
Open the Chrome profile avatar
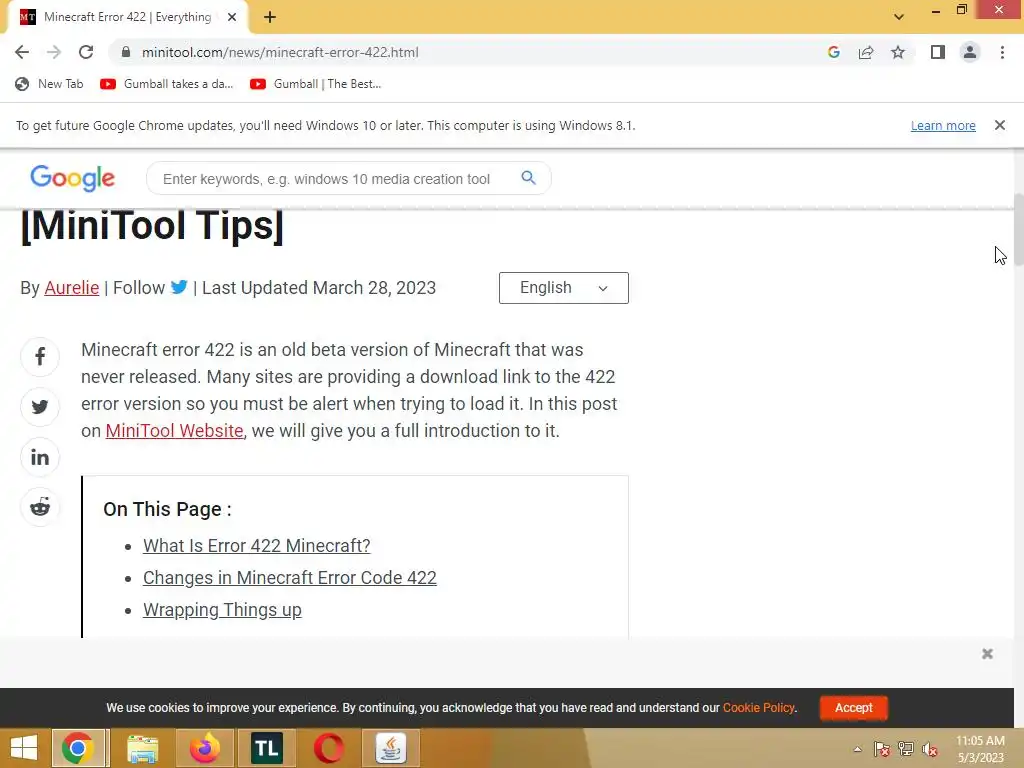(x=970, y=52)
